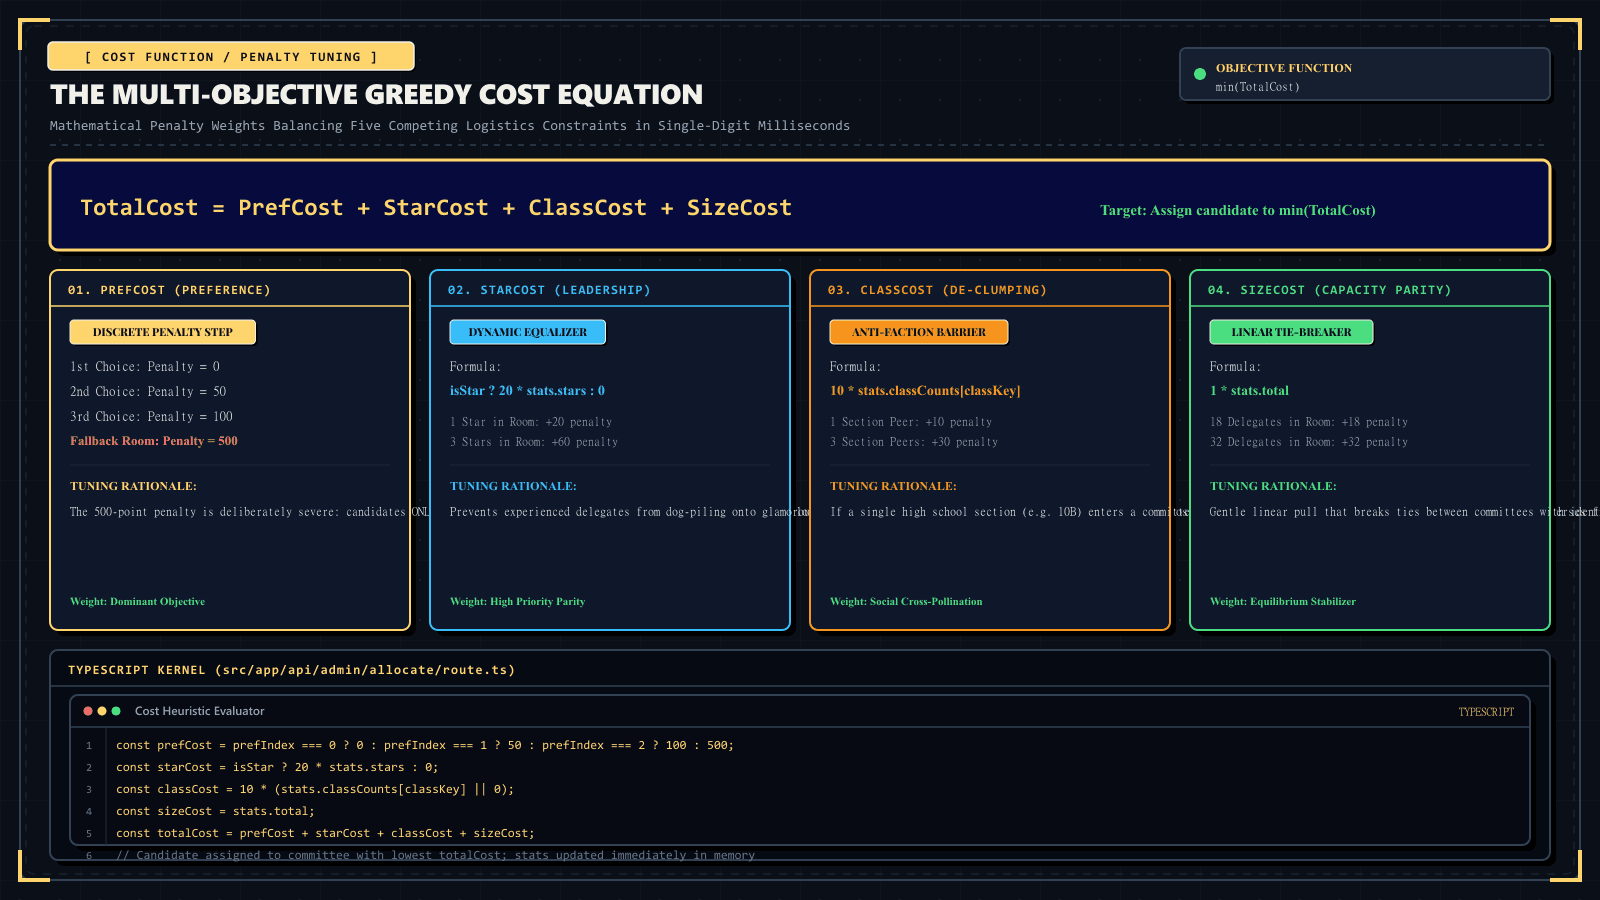Viewport: 1600px width, 900px height.
Task: Click the isStar ? 20 * stats.stars formula
Action: pos(527,391)
